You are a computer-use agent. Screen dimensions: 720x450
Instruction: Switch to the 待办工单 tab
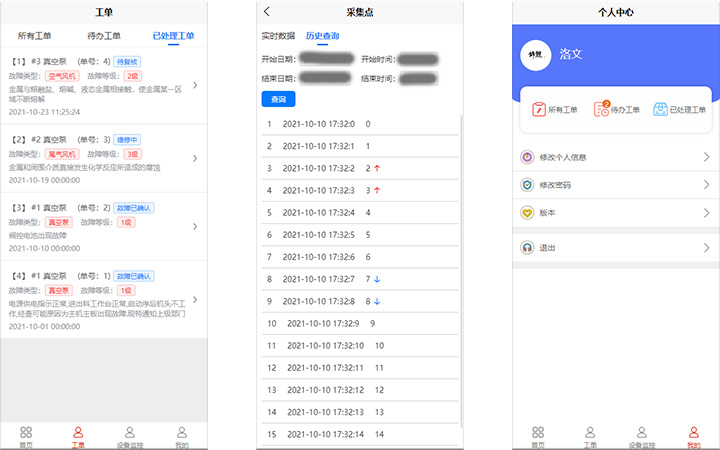tap(104, 36)
